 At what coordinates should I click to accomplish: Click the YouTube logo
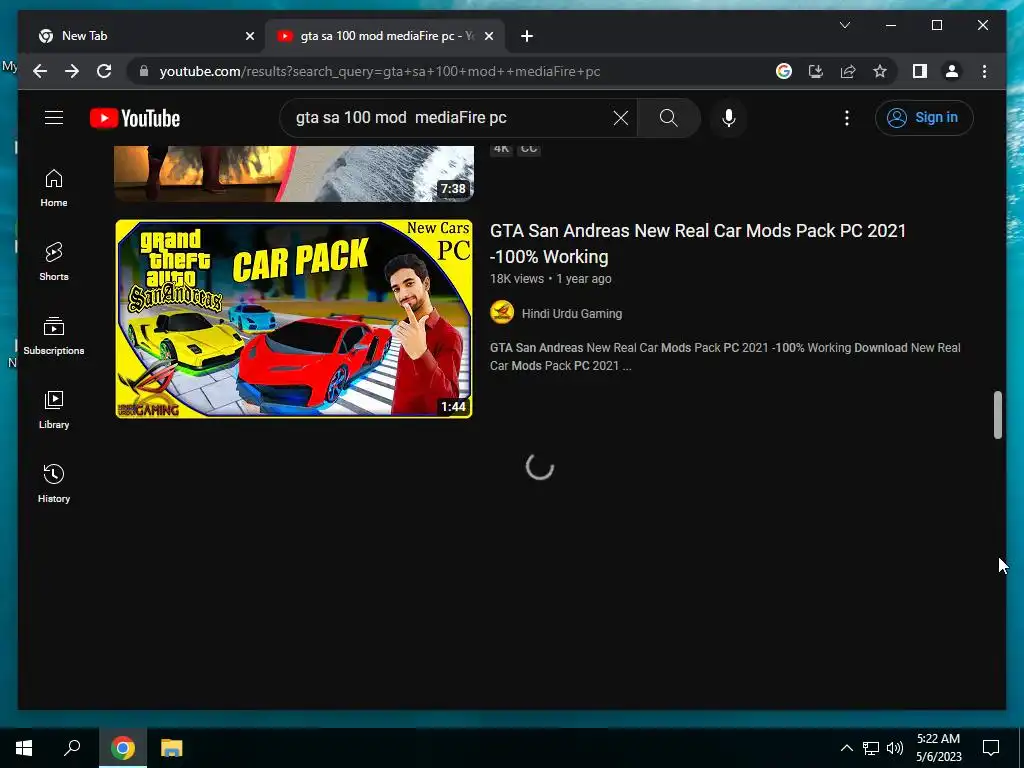coord(135,118)
